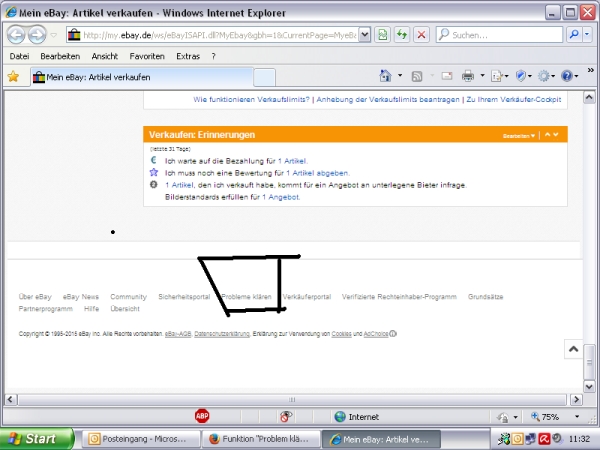Open the Datenschutzerklärung link
600x450 pixels.
coord(222,334)
